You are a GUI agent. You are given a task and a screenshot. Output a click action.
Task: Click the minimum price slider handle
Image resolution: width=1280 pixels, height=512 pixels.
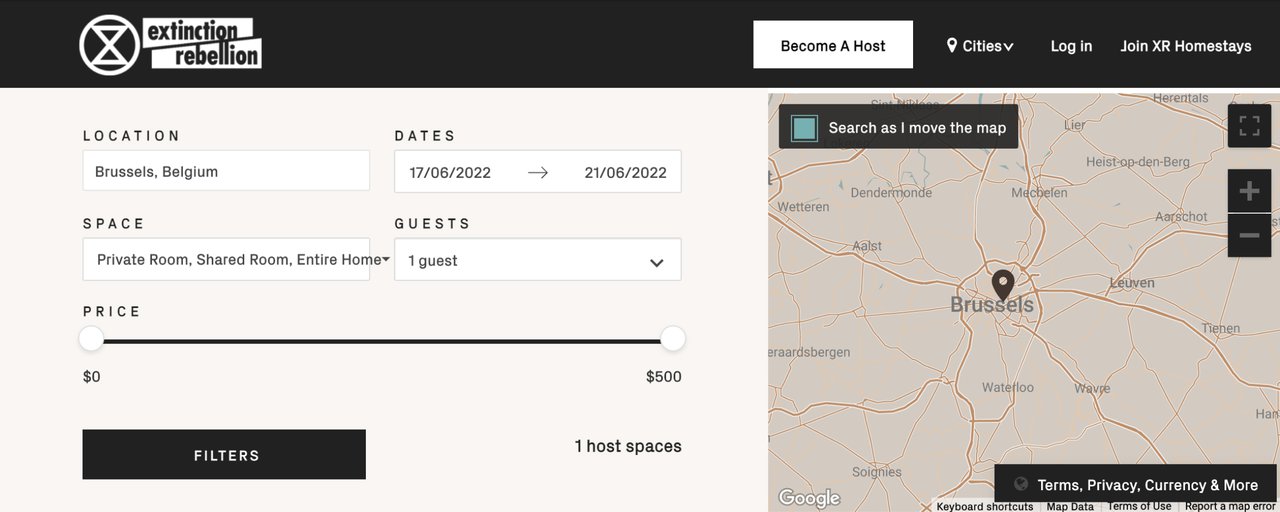pyautogui.click(x=92, y=339)
